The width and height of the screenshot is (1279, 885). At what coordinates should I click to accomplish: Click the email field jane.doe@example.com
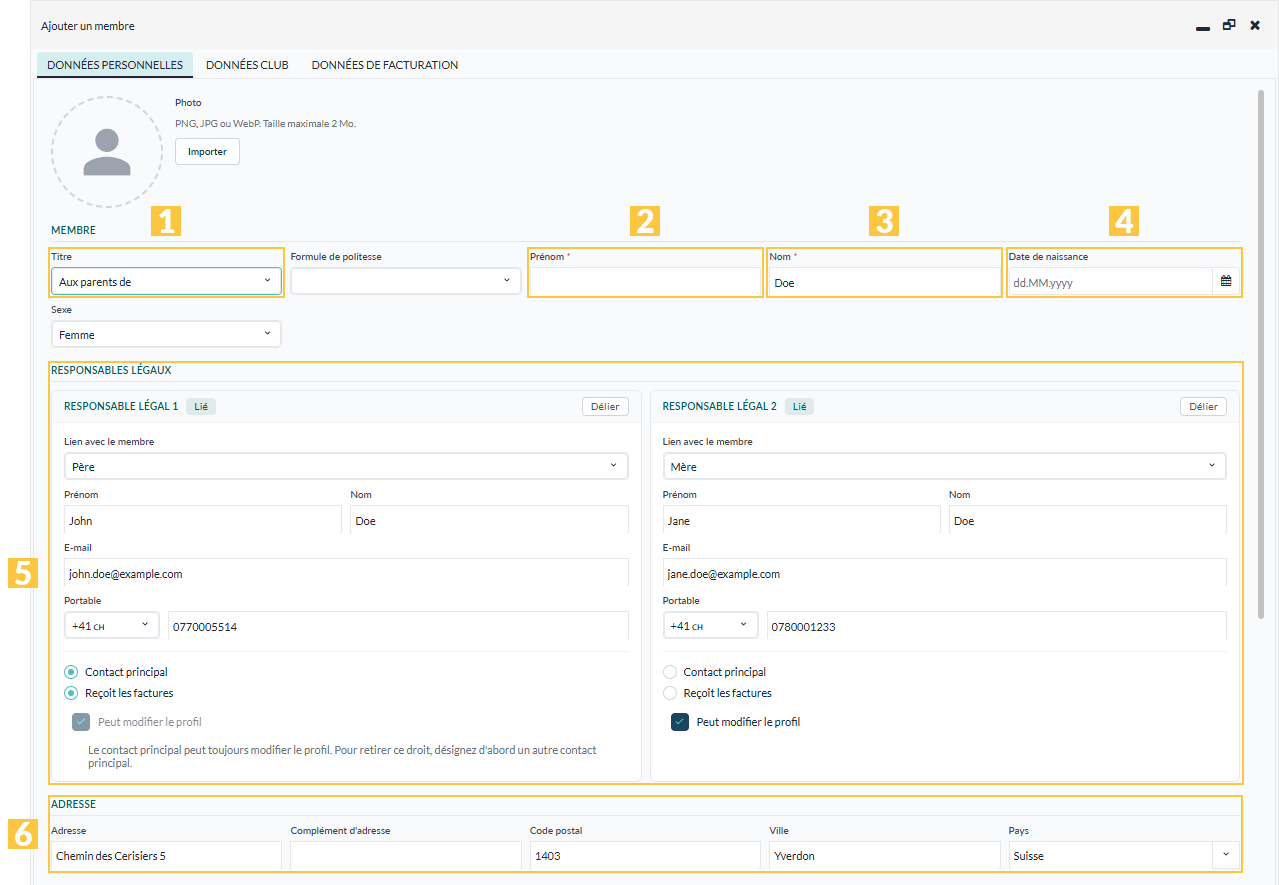(x=944, y=573)
